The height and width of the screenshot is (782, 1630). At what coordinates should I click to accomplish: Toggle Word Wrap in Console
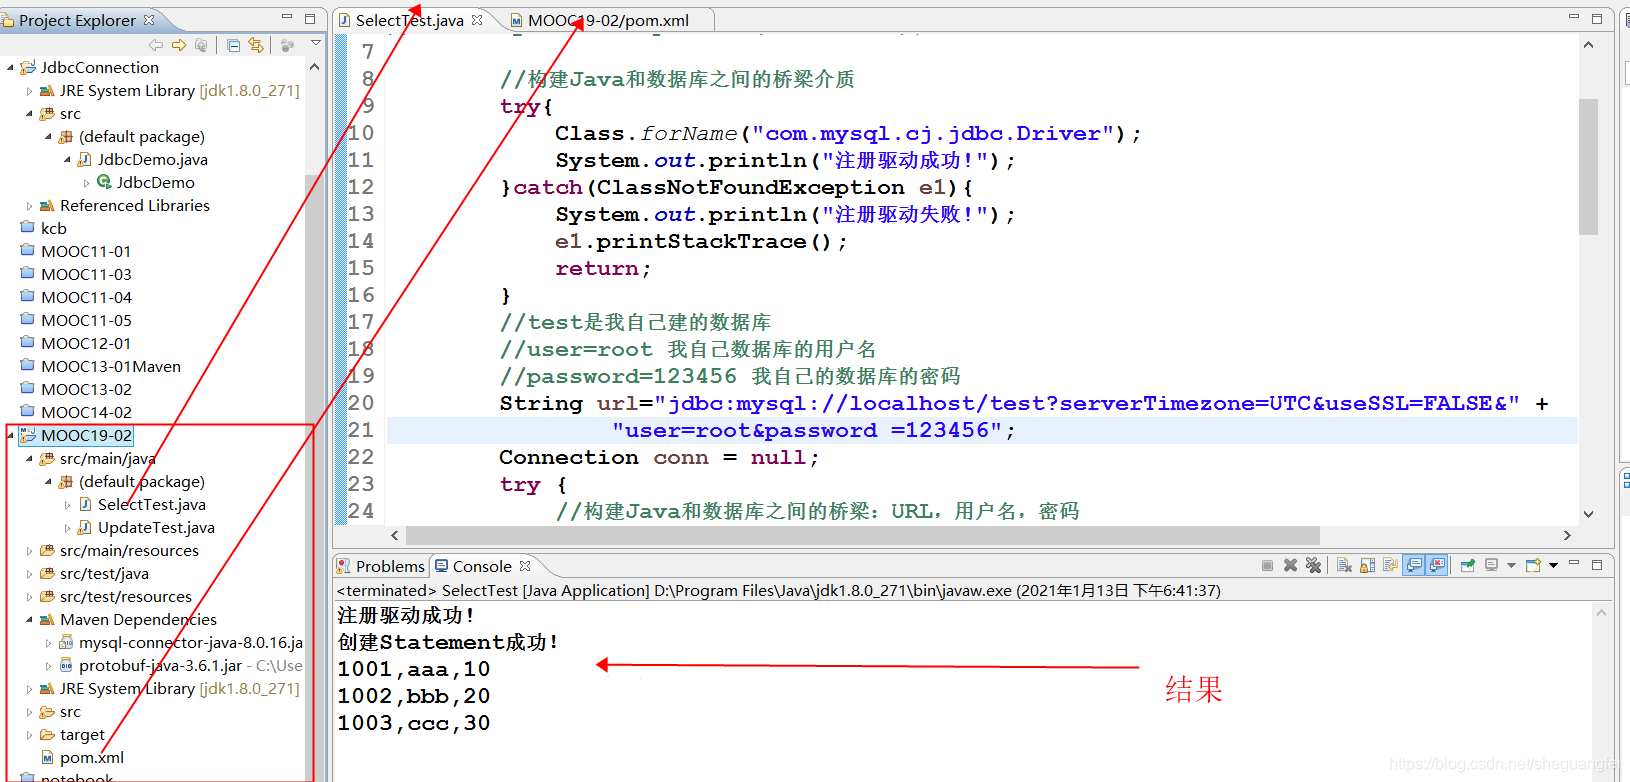1390,566
